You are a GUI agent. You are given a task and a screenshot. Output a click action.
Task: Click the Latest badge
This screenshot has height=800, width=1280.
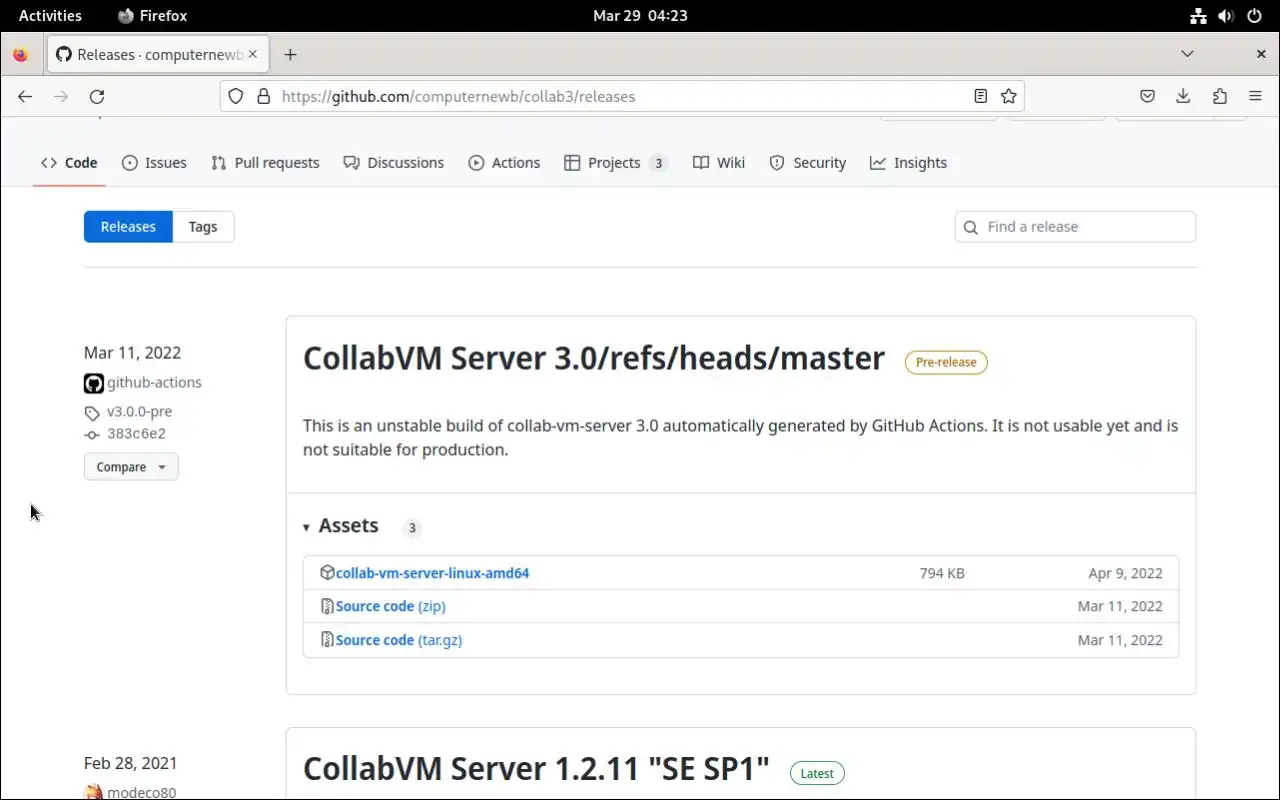(x=817, y=773)
